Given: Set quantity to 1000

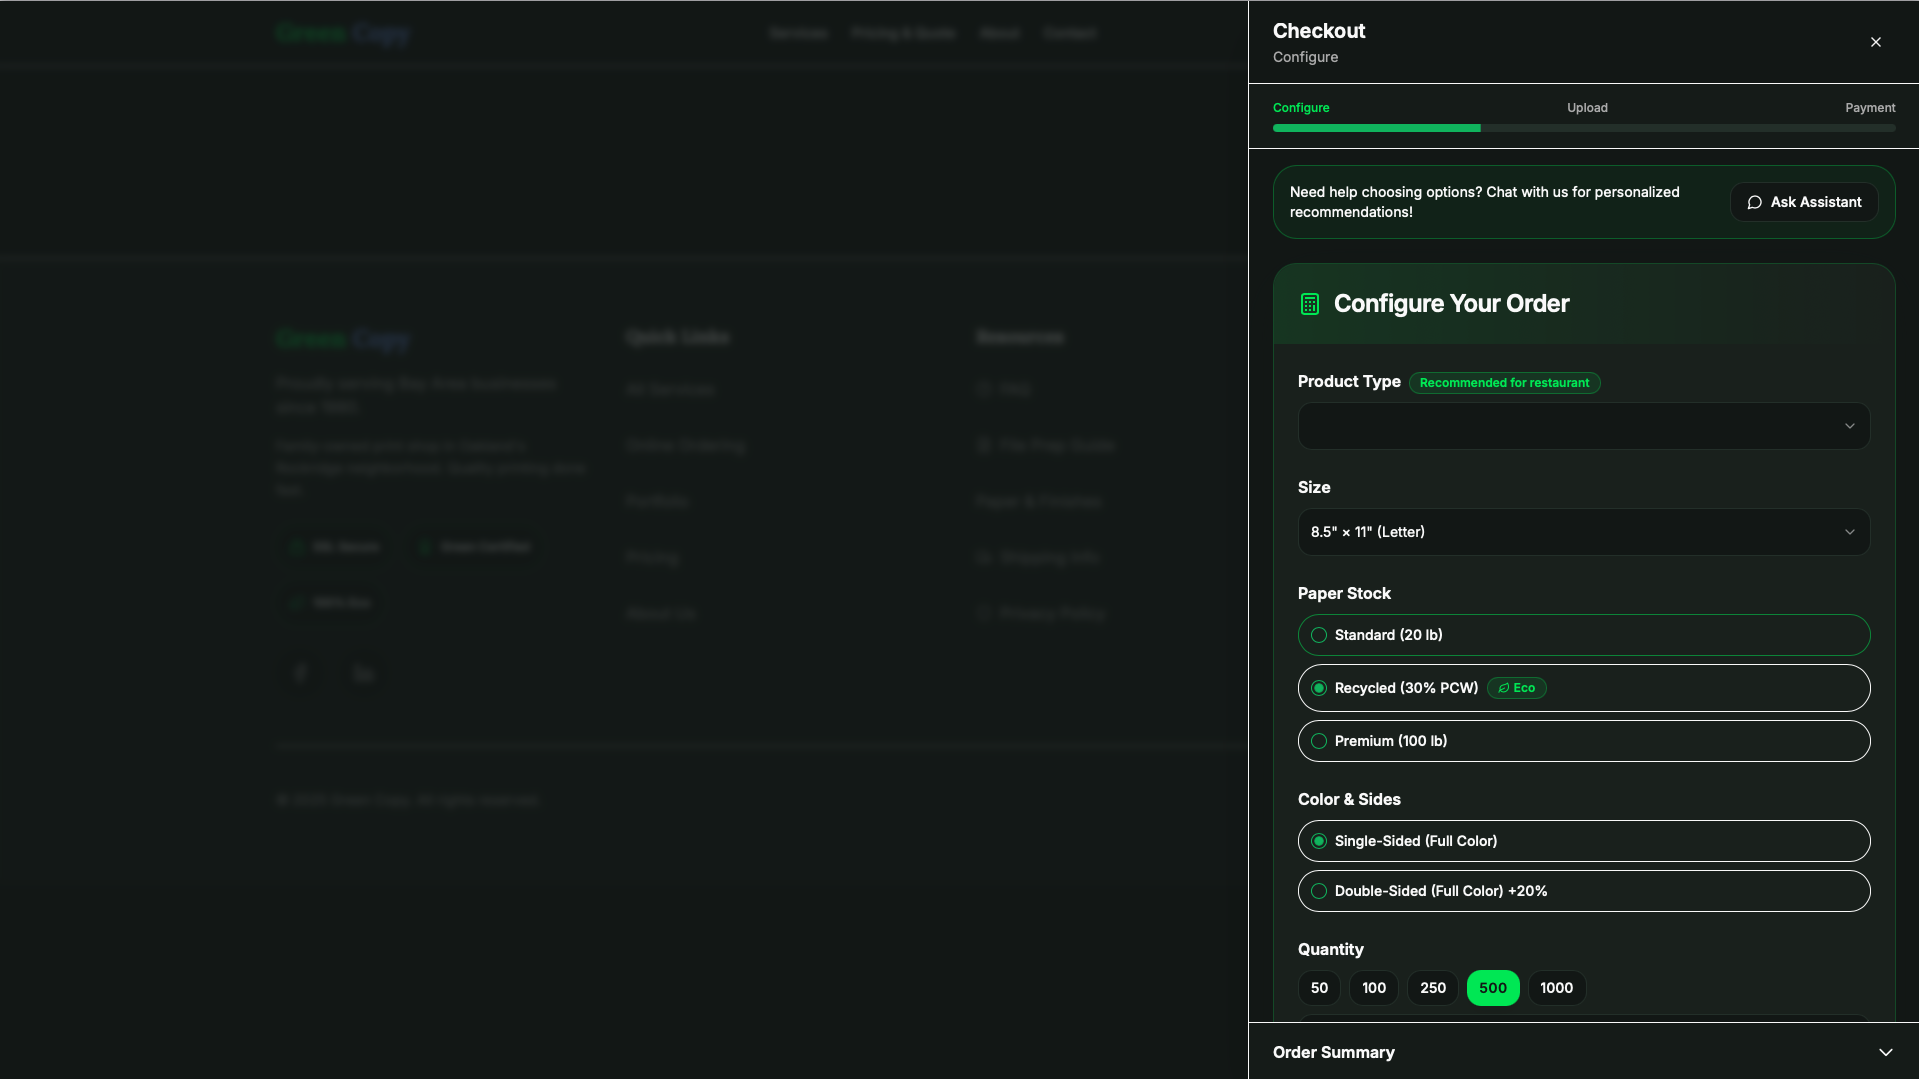Looking at the screenshot, I should click(1556, 988).
